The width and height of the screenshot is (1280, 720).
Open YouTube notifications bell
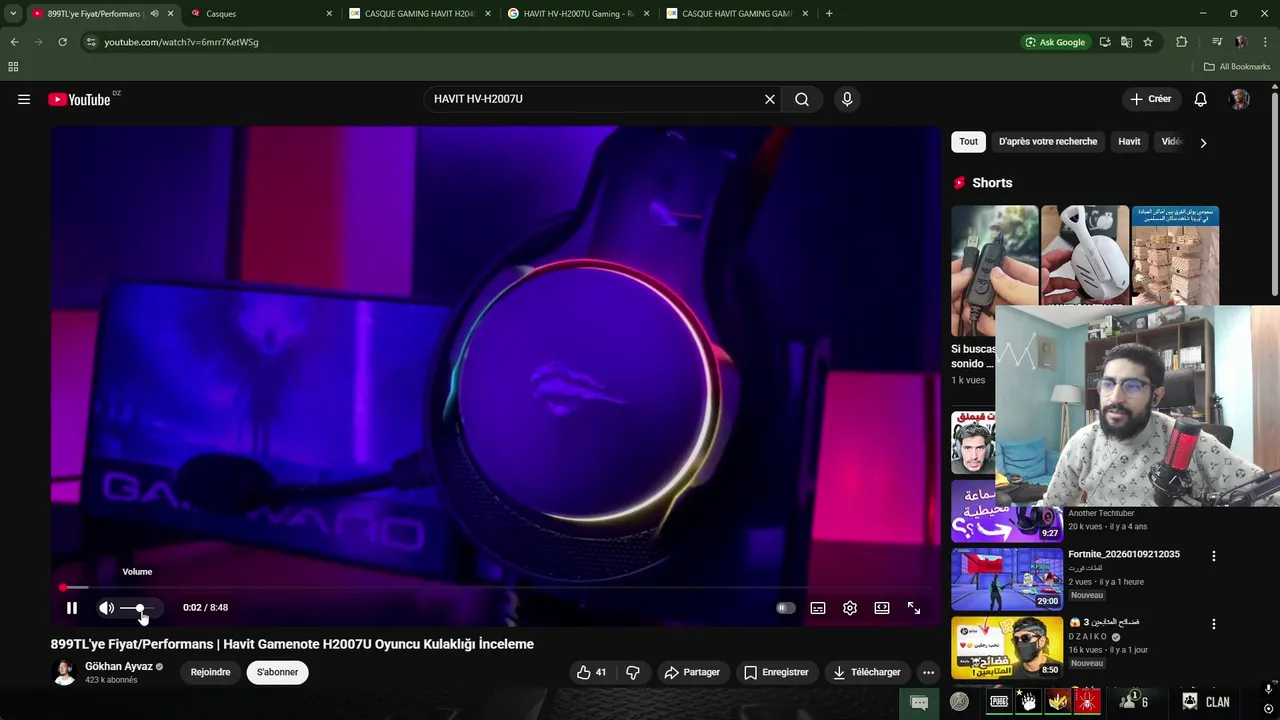[x=1200, y=99]
